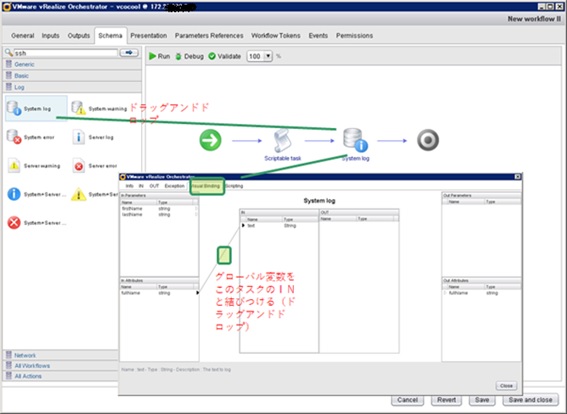This screenshot has width=567, height=414.
Task: Select the red System+Server error palette item
Action: (x=37, y=223)
